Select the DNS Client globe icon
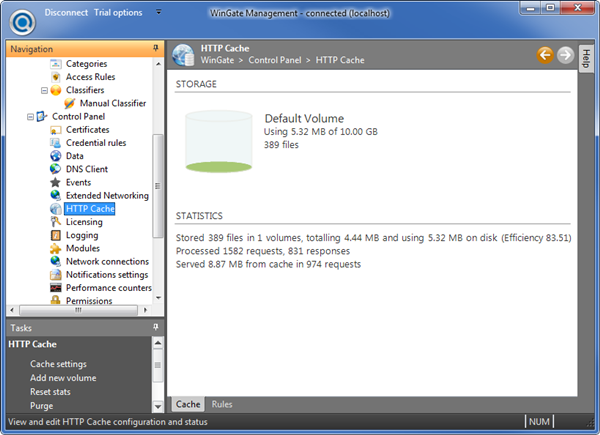Image resolution: width=600 pixels, height=435 pixels. [56, 169]
